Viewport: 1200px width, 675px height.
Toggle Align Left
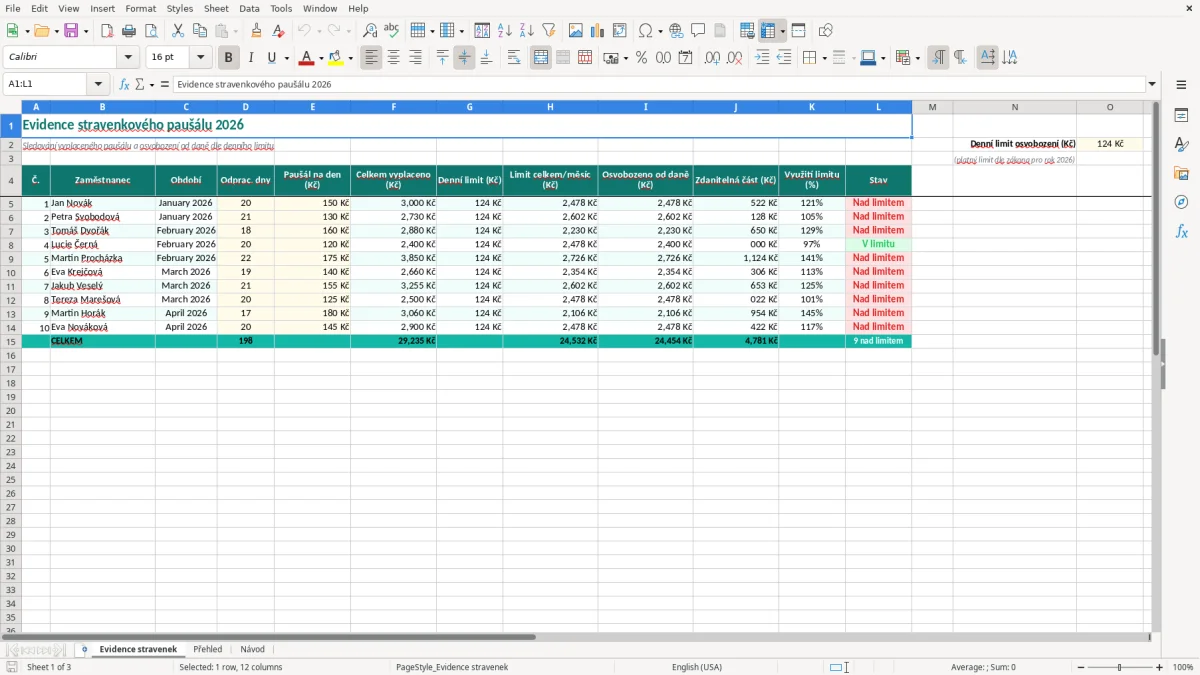372,58
